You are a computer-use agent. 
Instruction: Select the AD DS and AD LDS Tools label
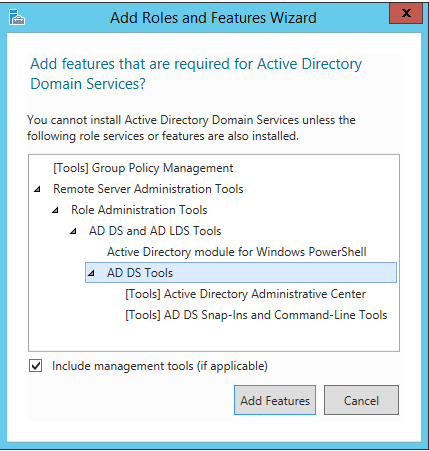(x=155, y=231)
